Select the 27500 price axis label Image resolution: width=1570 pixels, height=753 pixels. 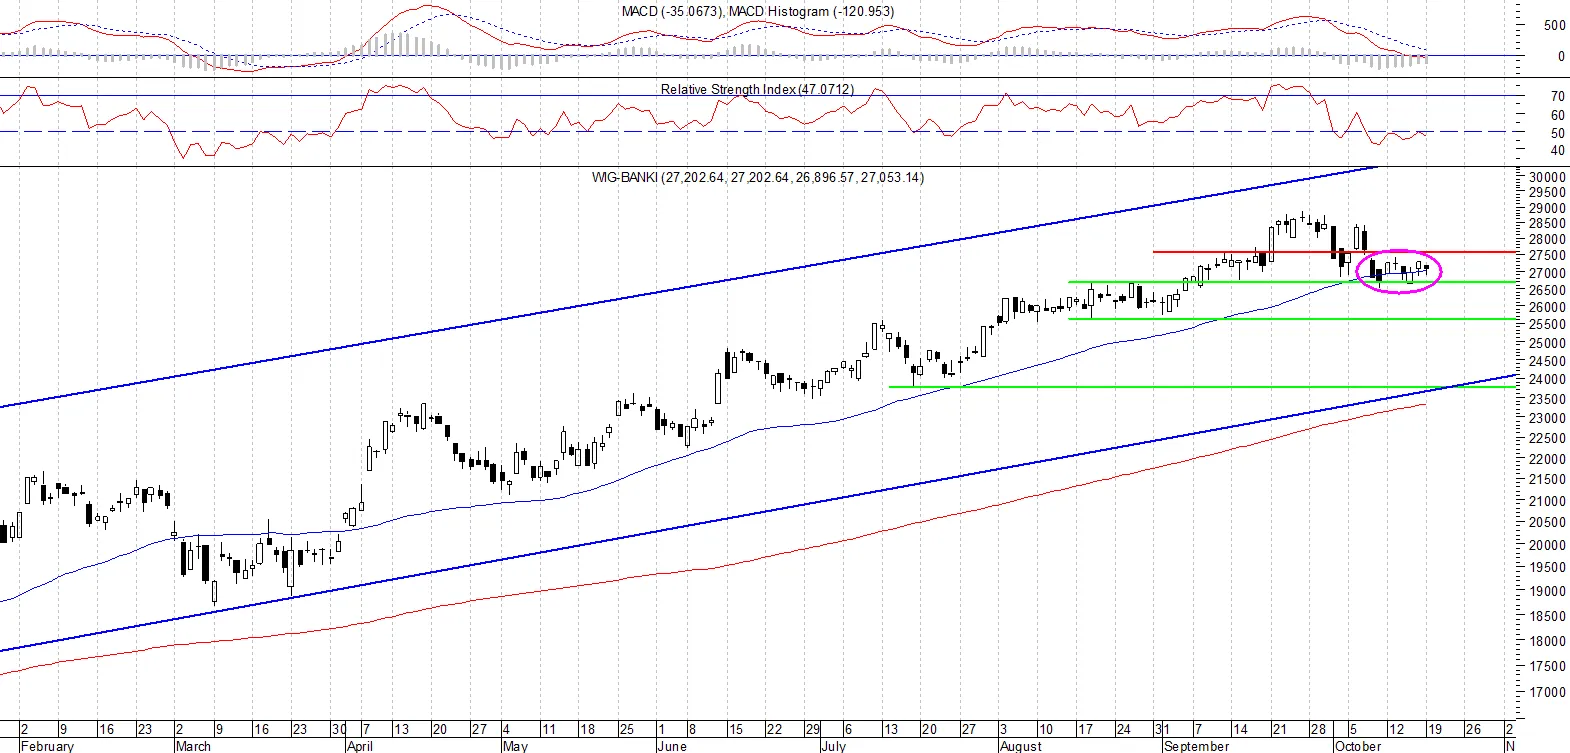coord(1546,256)
